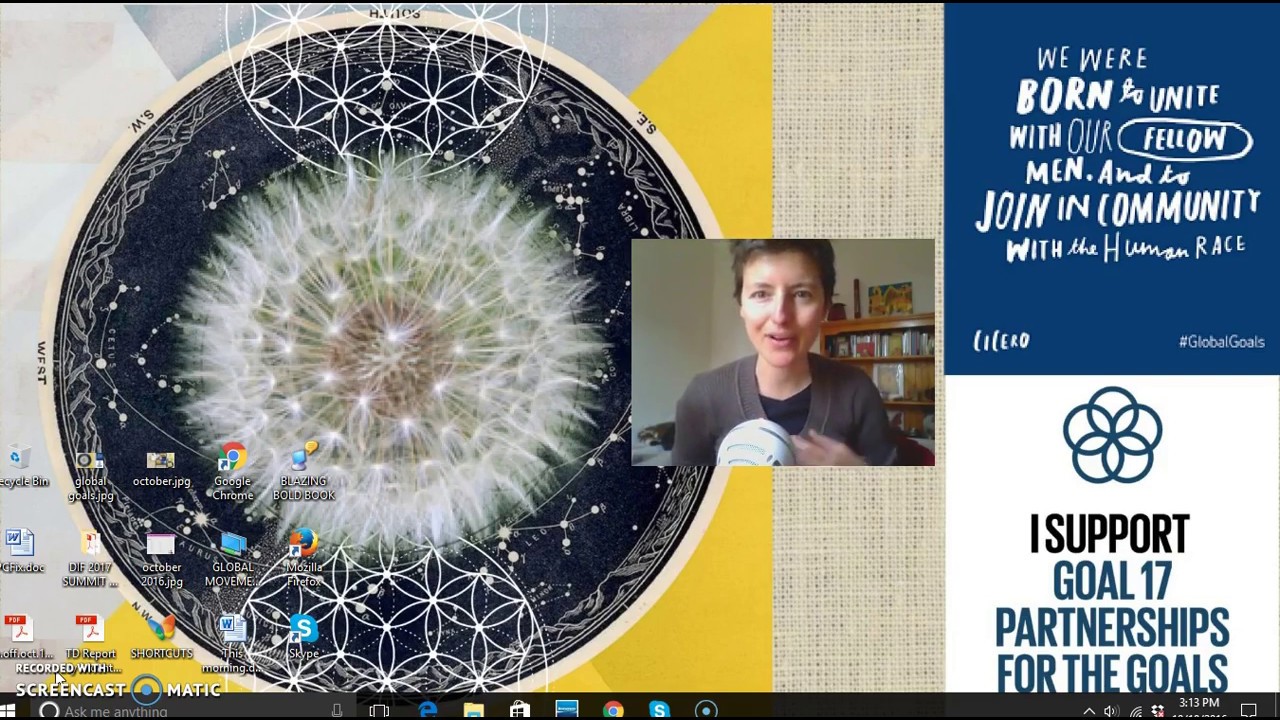Open the volume control tray icon

[x=1111, y=711]
